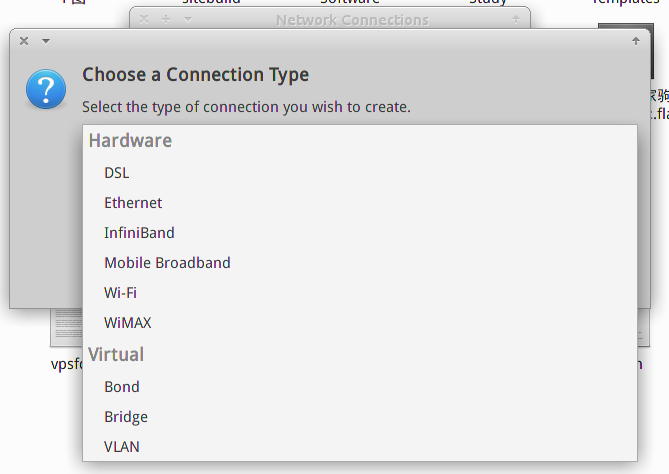Open Network Connections window menu arrow
This screenshot has height=474, width=669.
click(188, 20)
